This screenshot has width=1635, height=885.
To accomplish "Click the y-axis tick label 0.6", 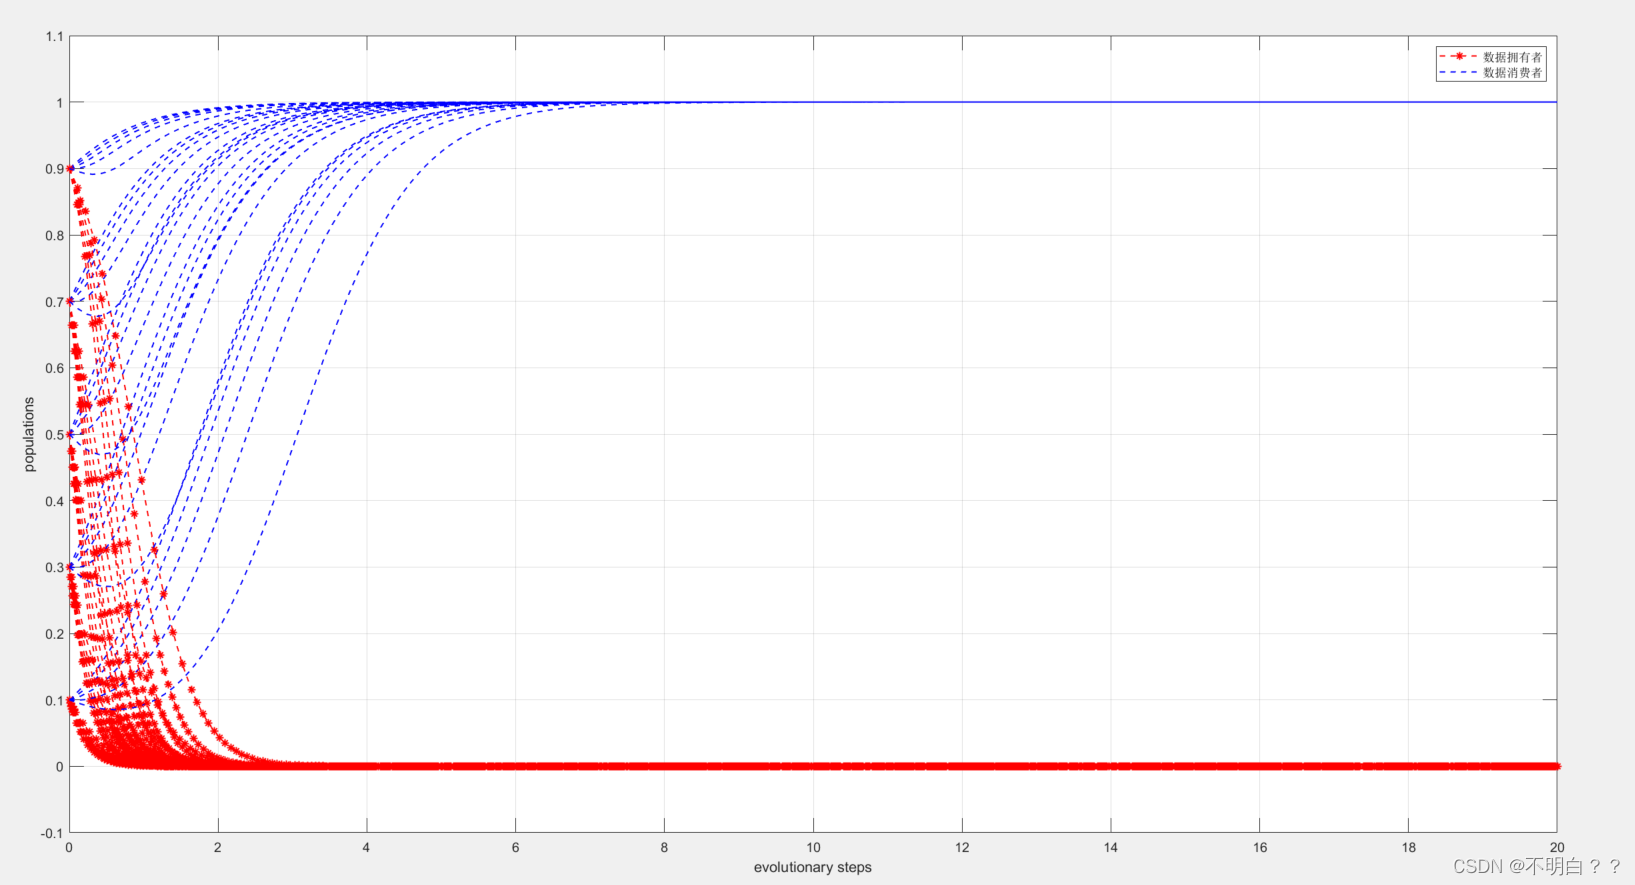I will coord(54,368).
